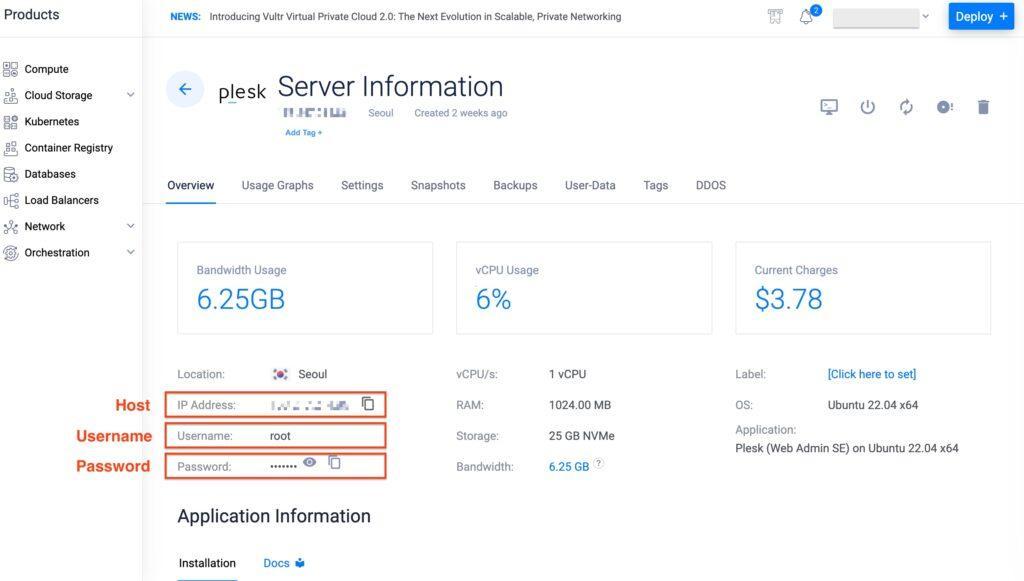The width and height of the screenshot is (1024, 581).
Task: Click the Docs book icon
Action: pyautogui.click(x=300, y=563)
